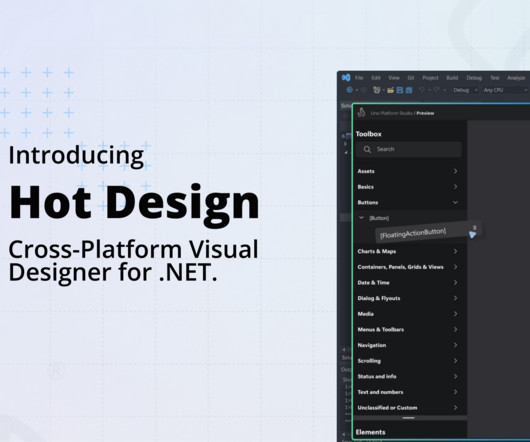
Task: Open the Any CPU platform dropdown
Action: tap(505, 90)
